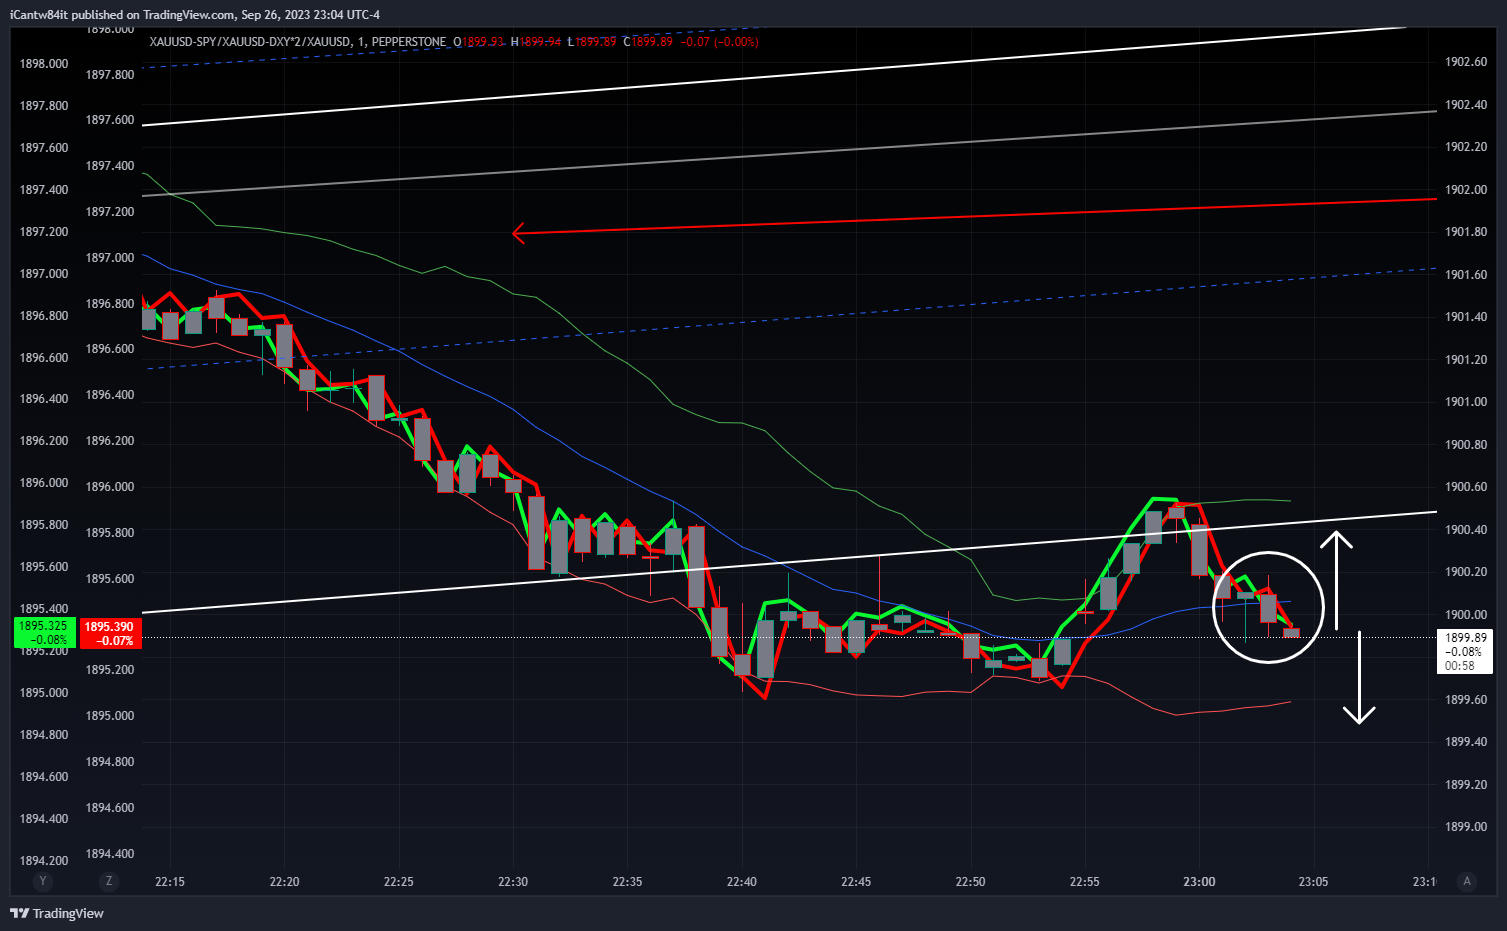Toggle the A auto-scale button
The image size is (1507, 931).
point(1467,881)
